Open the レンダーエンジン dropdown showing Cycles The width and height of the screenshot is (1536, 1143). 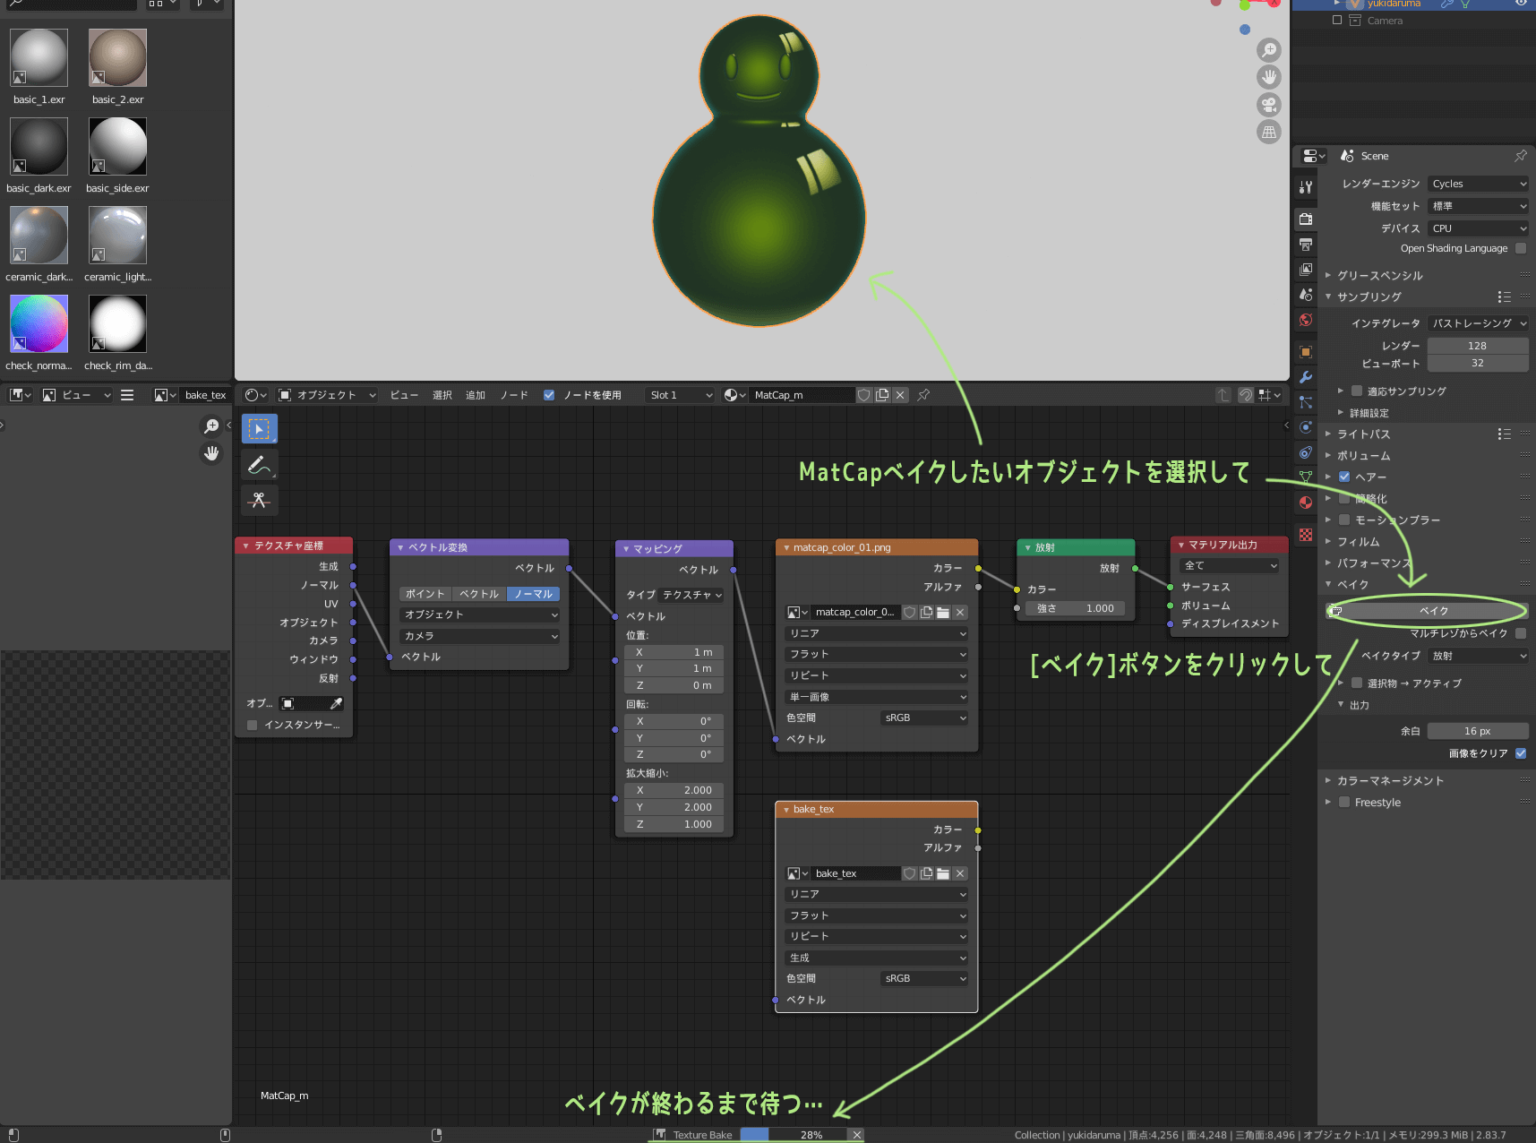tap(1477, 183)
